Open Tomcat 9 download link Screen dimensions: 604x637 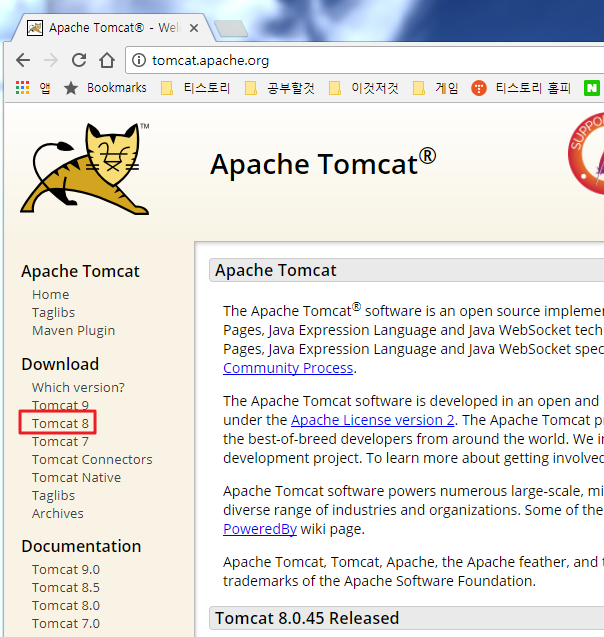(61, 405)
